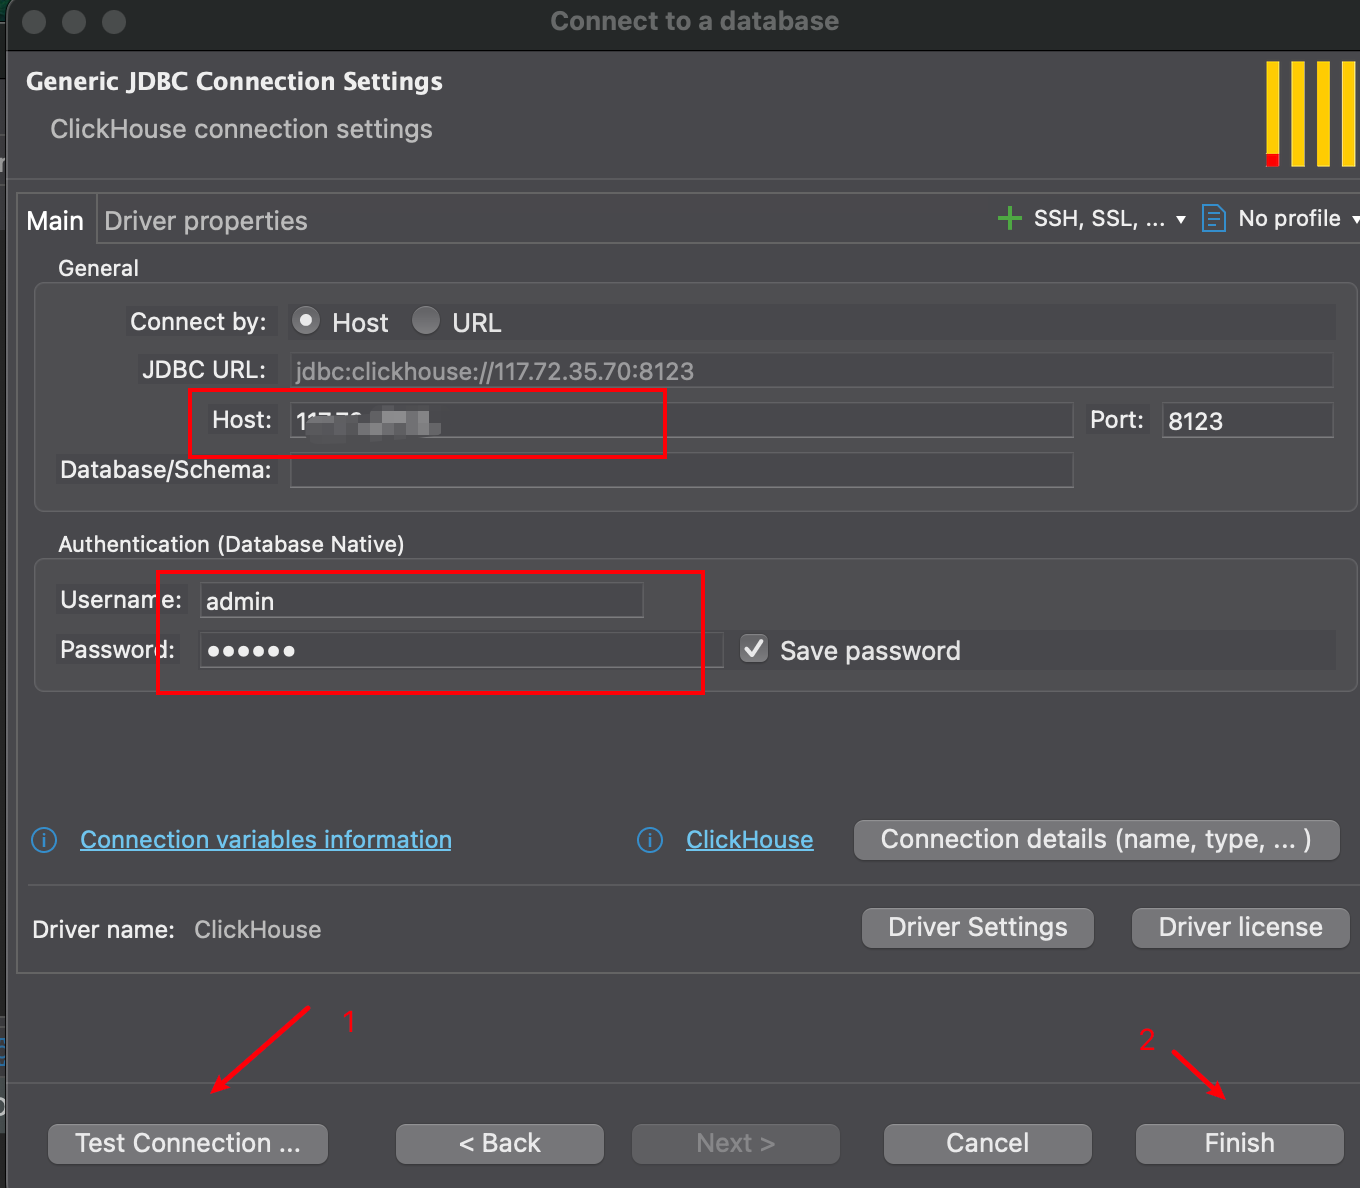Click the green plus icon for SSH, SSL
Screen dimensions: 1360x1188
coord(1009,218)
